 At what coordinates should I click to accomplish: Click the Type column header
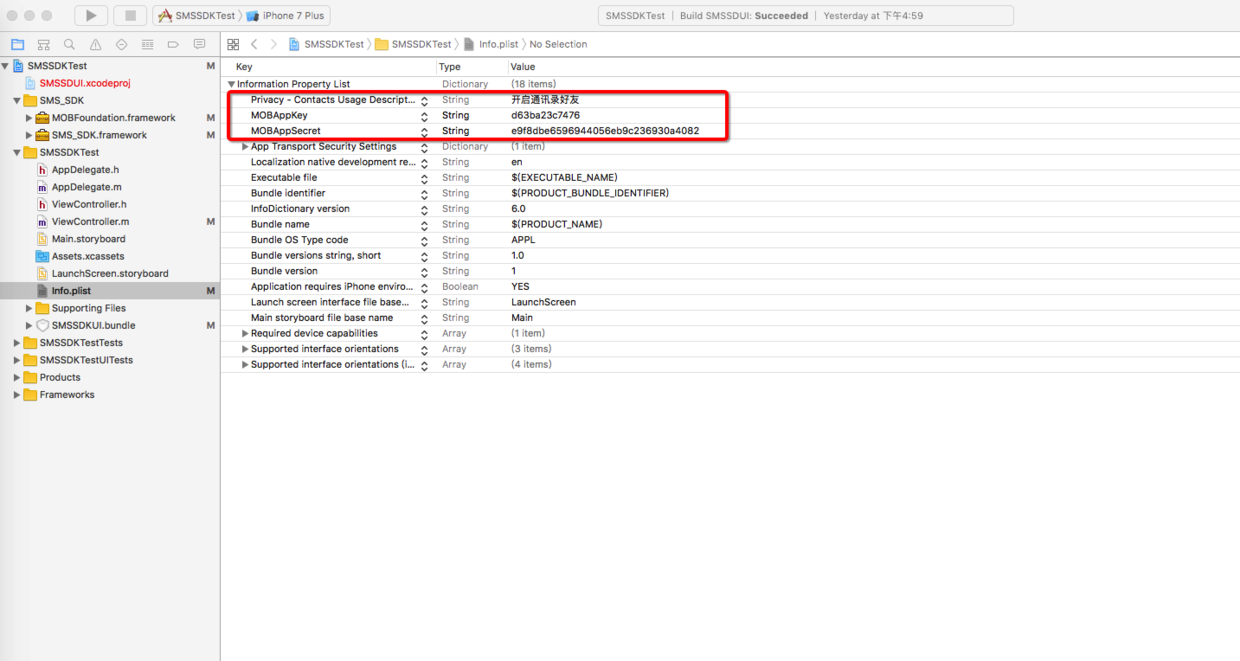pos(450,67)
